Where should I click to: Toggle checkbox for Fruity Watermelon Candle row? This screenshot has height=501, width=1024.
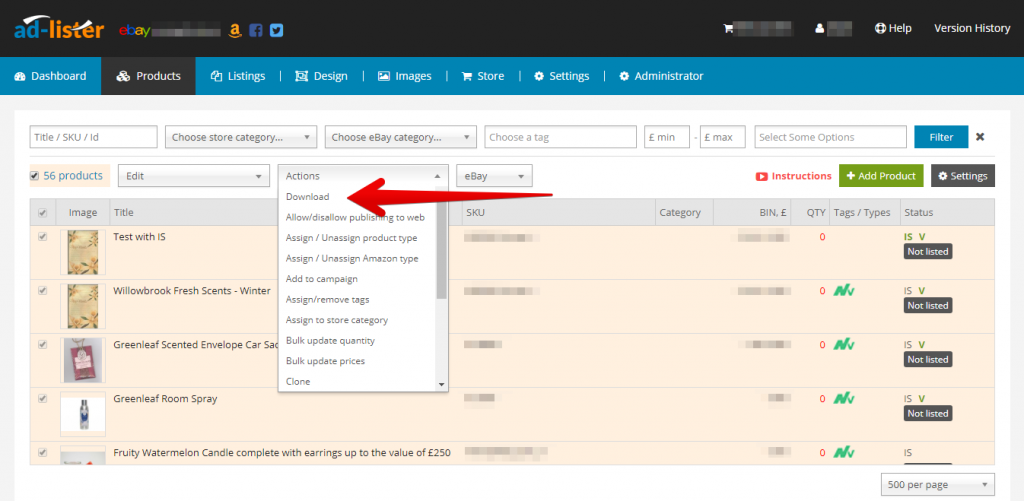[42, 452]
